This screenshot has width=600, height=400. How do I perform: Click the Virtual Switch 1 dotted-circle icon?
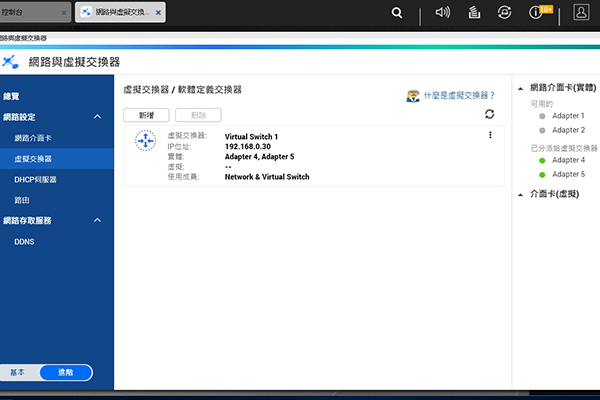145,140
